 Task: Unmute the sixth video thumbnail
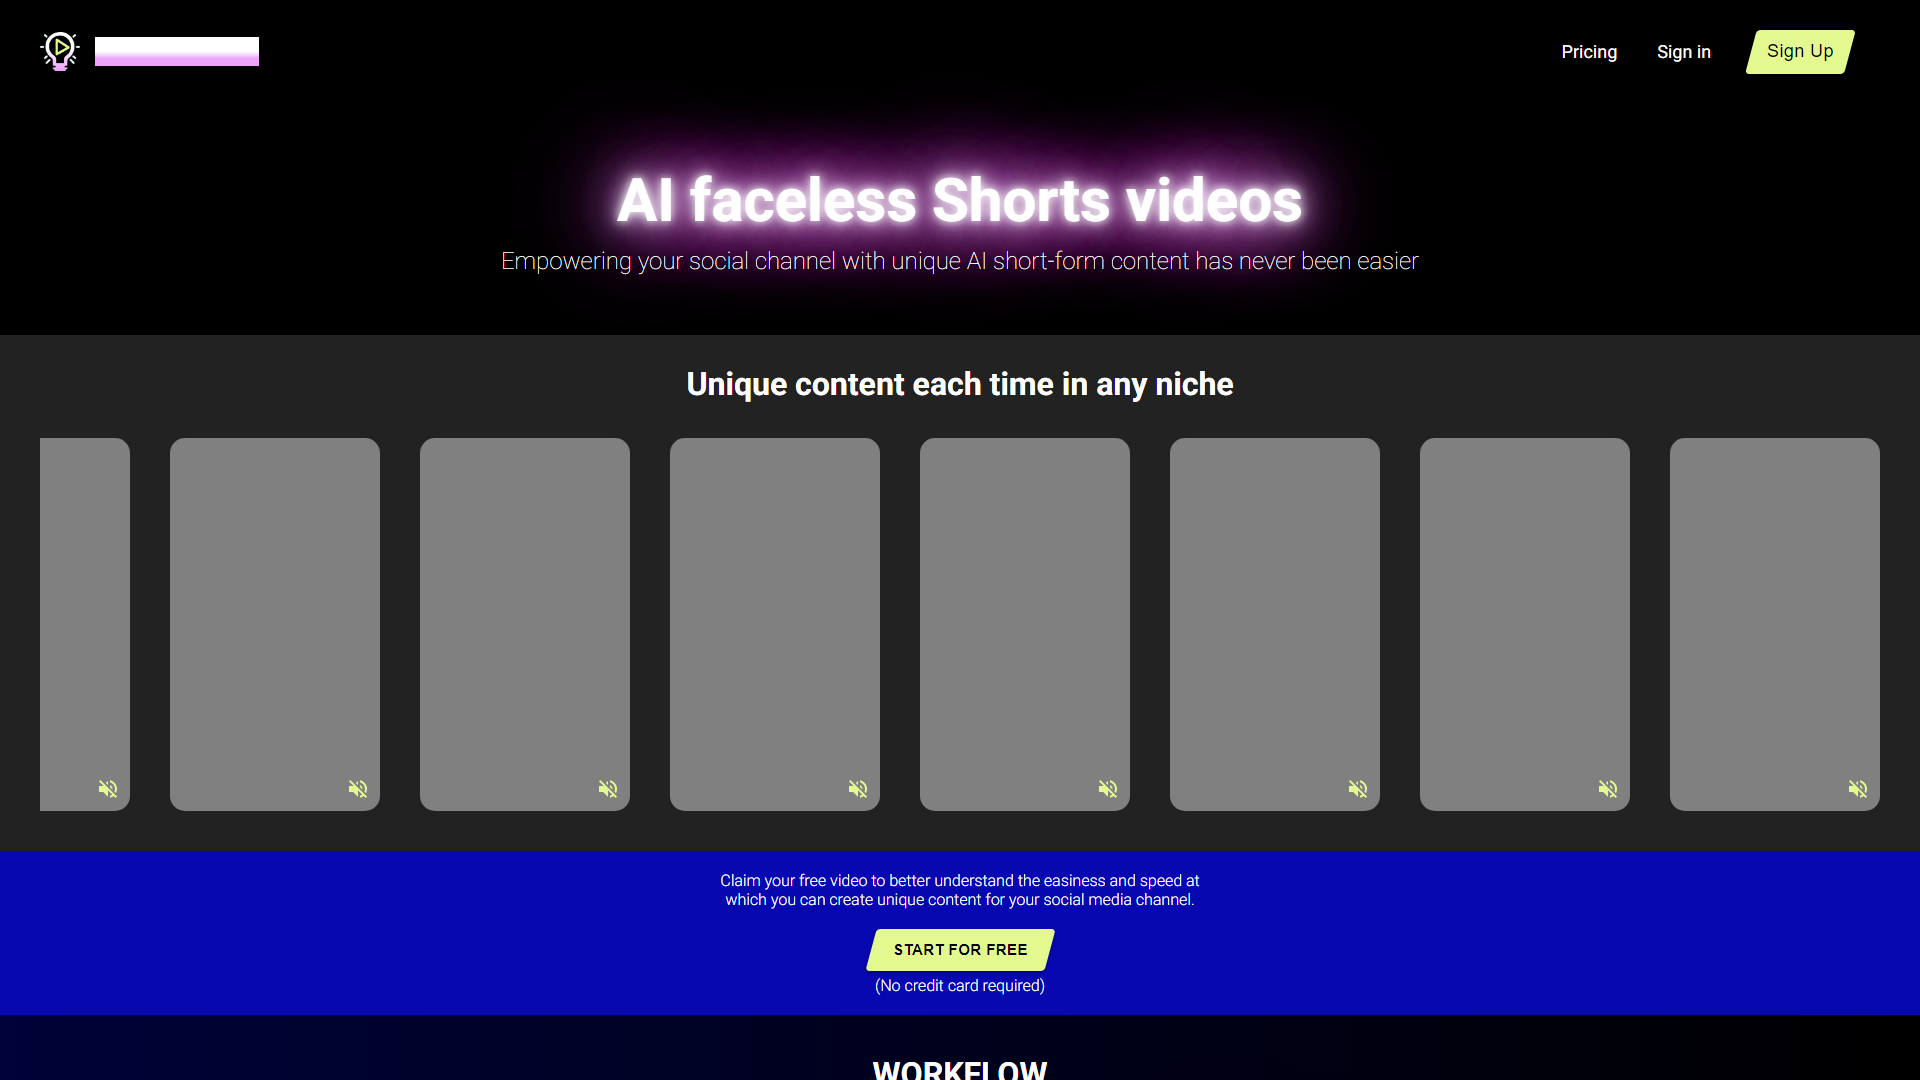point(1358,789)
